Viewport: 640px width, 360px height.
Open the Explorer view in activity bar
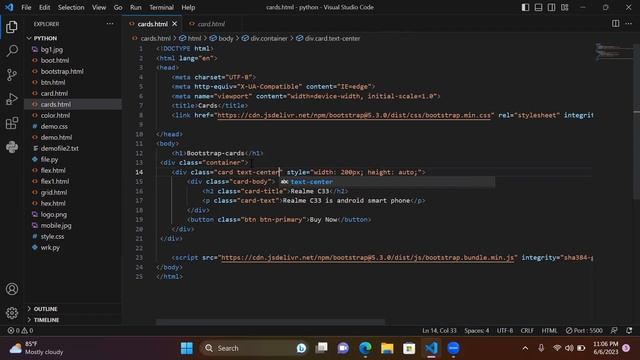[x=12, y=27]
